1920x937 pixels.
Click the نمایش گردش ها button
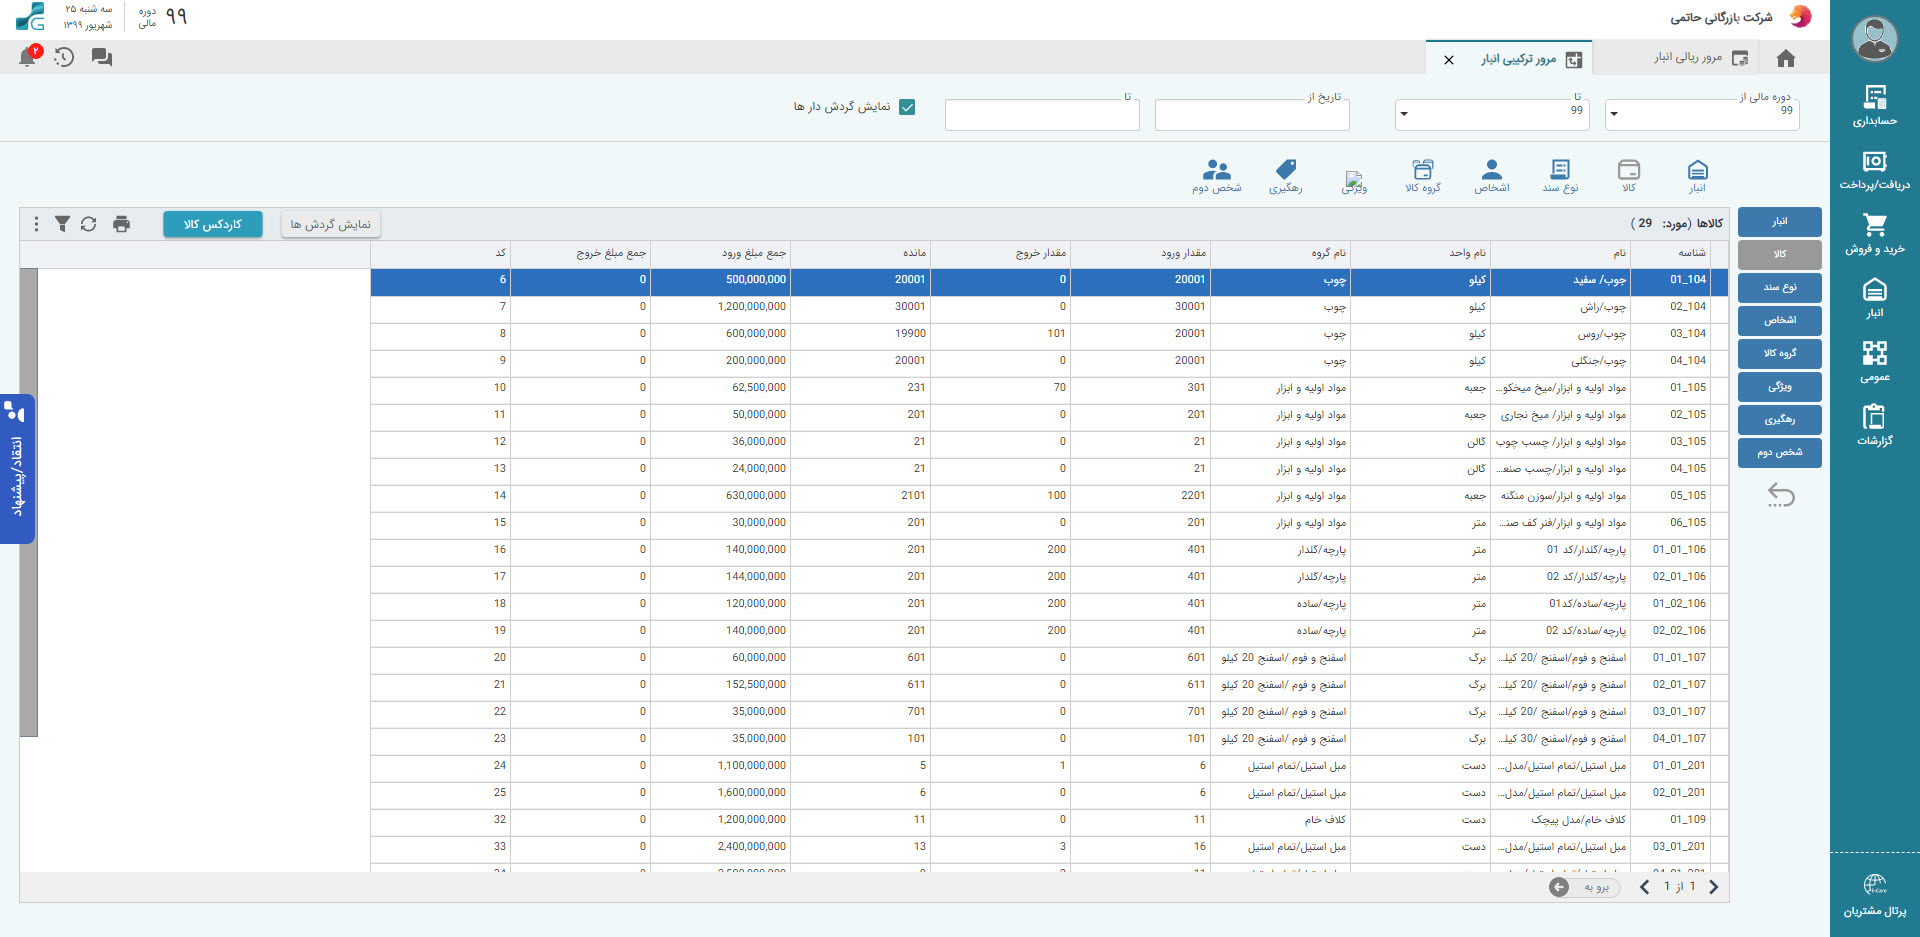coord(331,224)
